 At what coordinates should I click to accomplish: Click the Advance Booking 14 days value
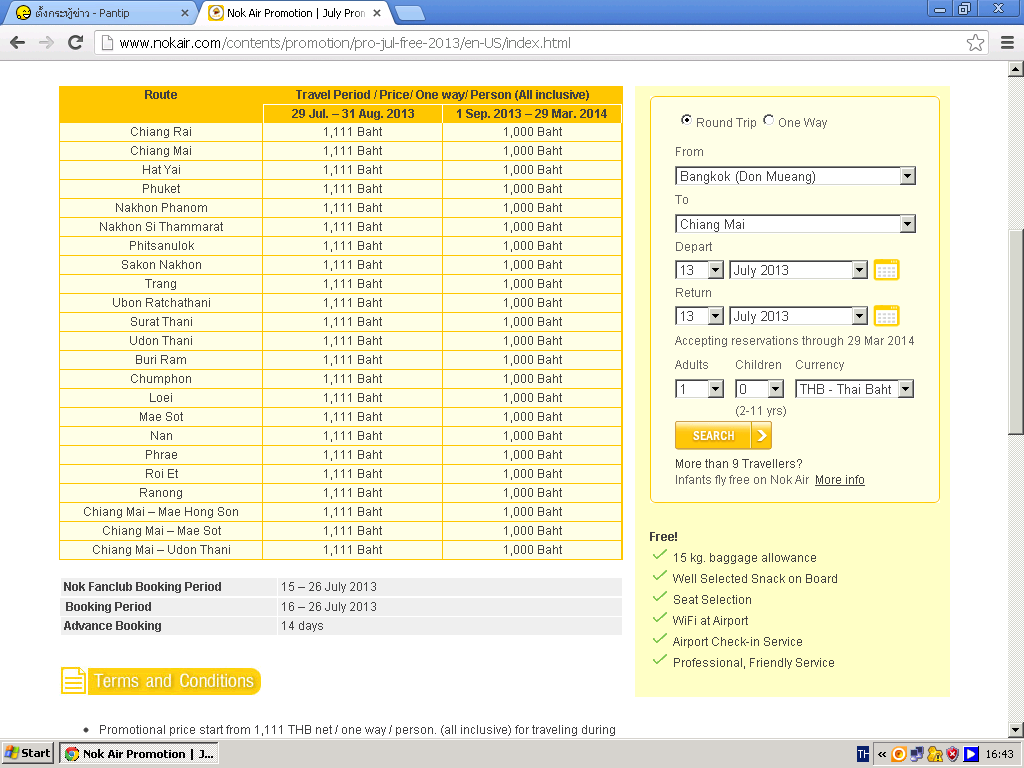click(x=302, y=626)
